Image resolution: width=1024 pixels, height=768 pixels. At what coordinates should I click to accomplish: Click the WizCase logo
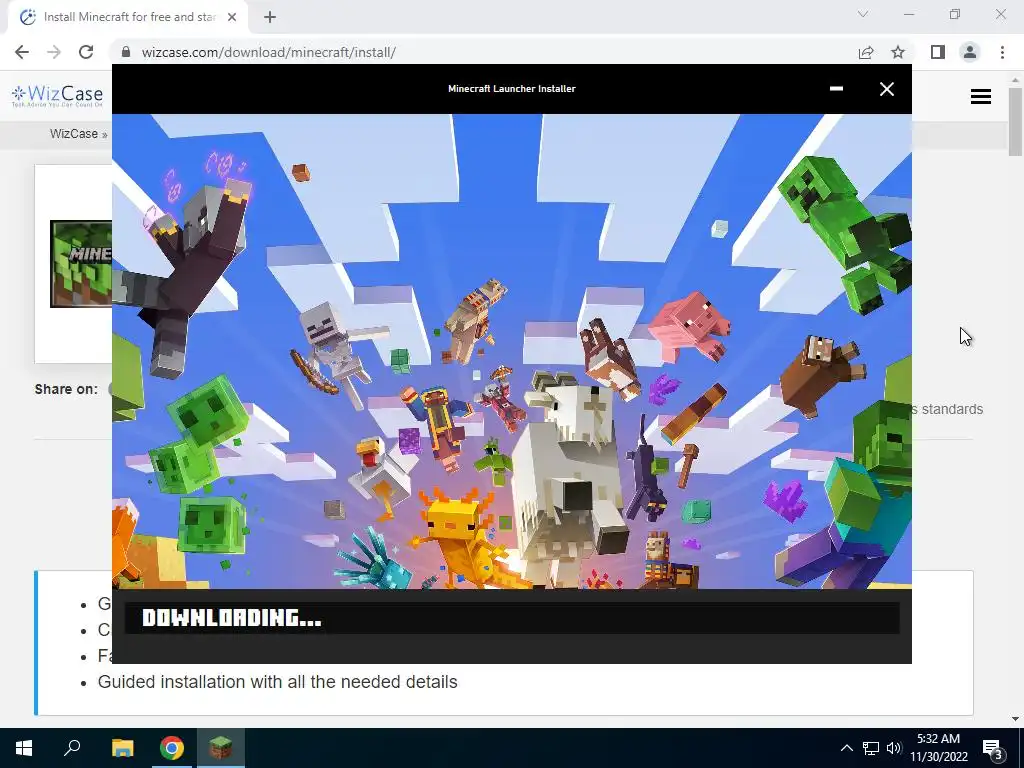click(x=57, y=96)
